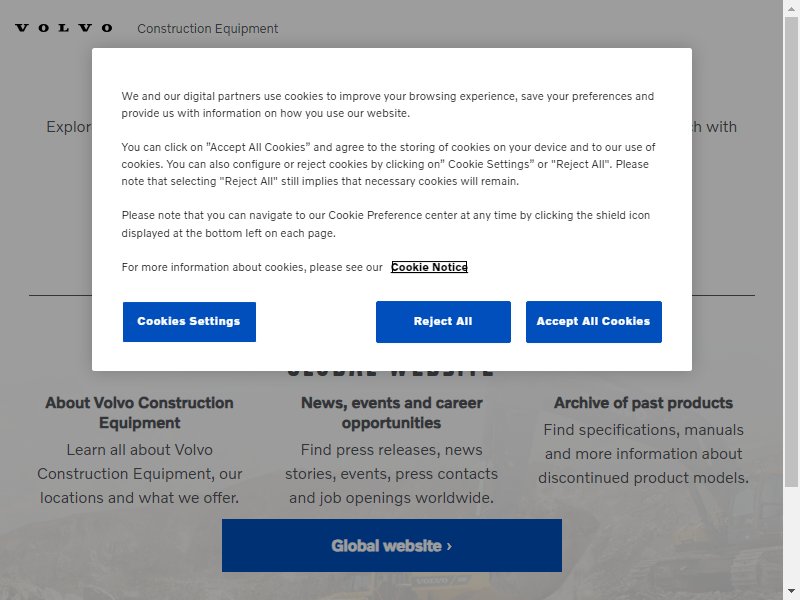Click the About Volvo Construction Equipment heading
This screenshot has width=800, height=600.
pyautogui.click(x=139, y=413)
